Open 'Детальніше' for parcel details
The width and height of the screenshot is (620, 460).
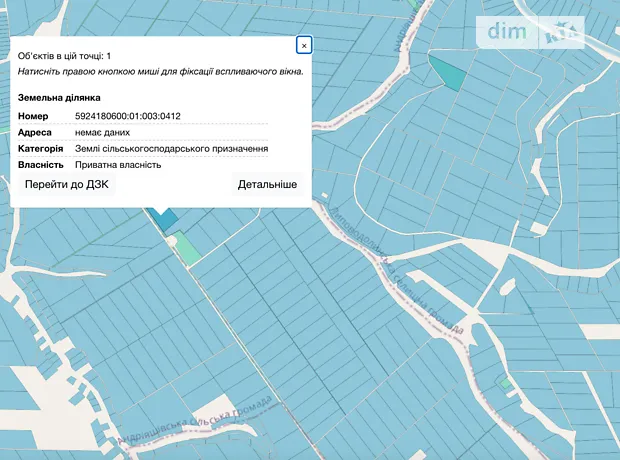[267, 185]
